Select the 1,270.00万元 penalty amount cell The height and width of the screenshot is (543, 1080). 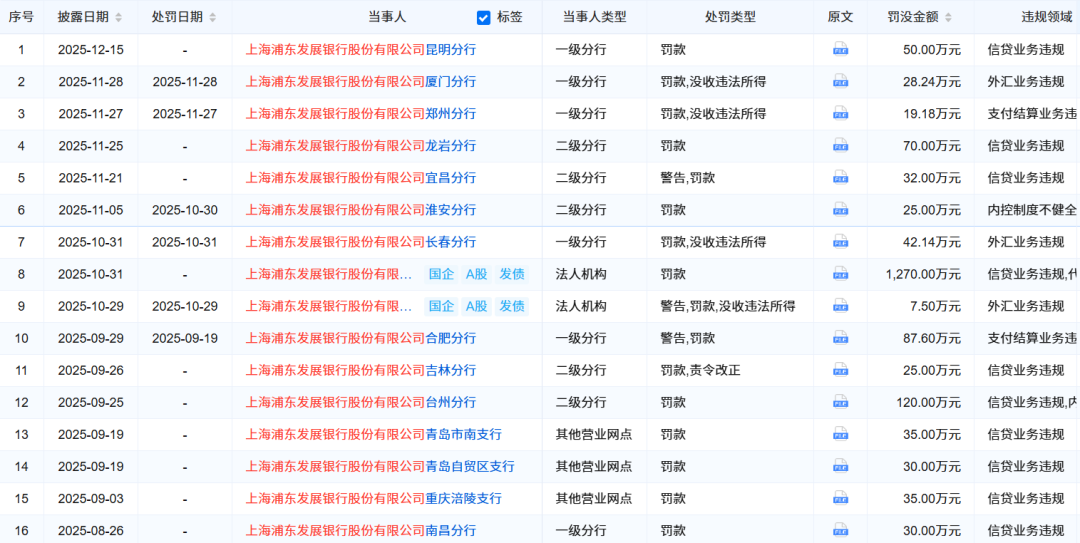(x=923, y=274)
